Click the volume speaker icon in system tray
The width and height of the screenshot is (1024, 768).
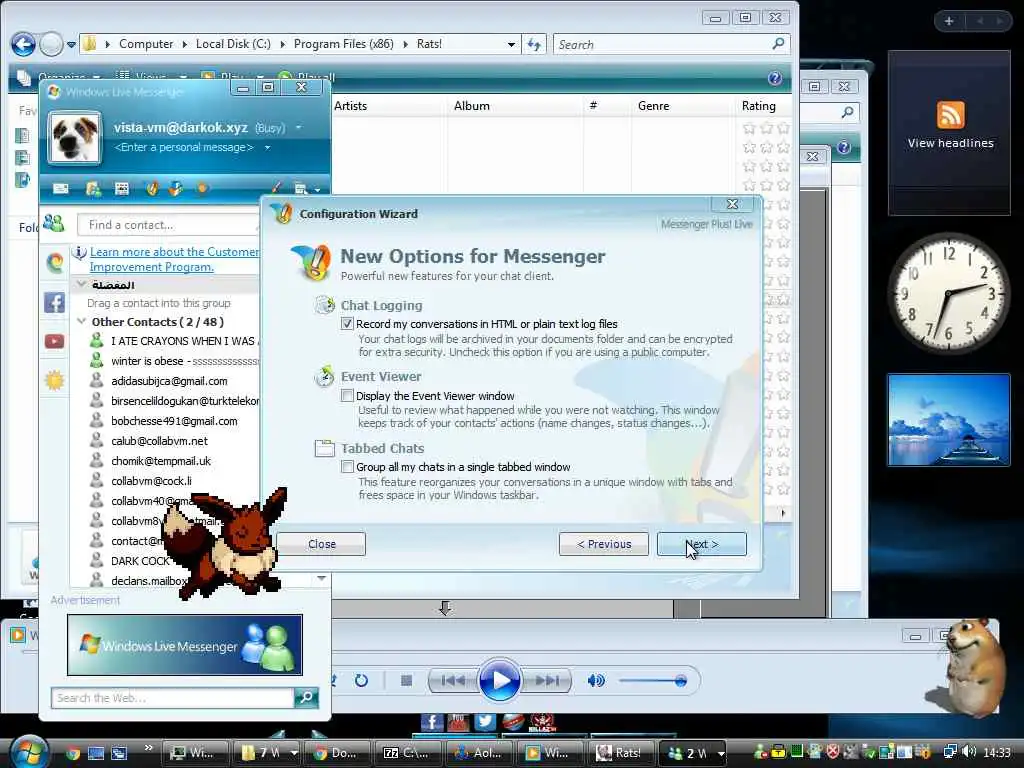969,752
